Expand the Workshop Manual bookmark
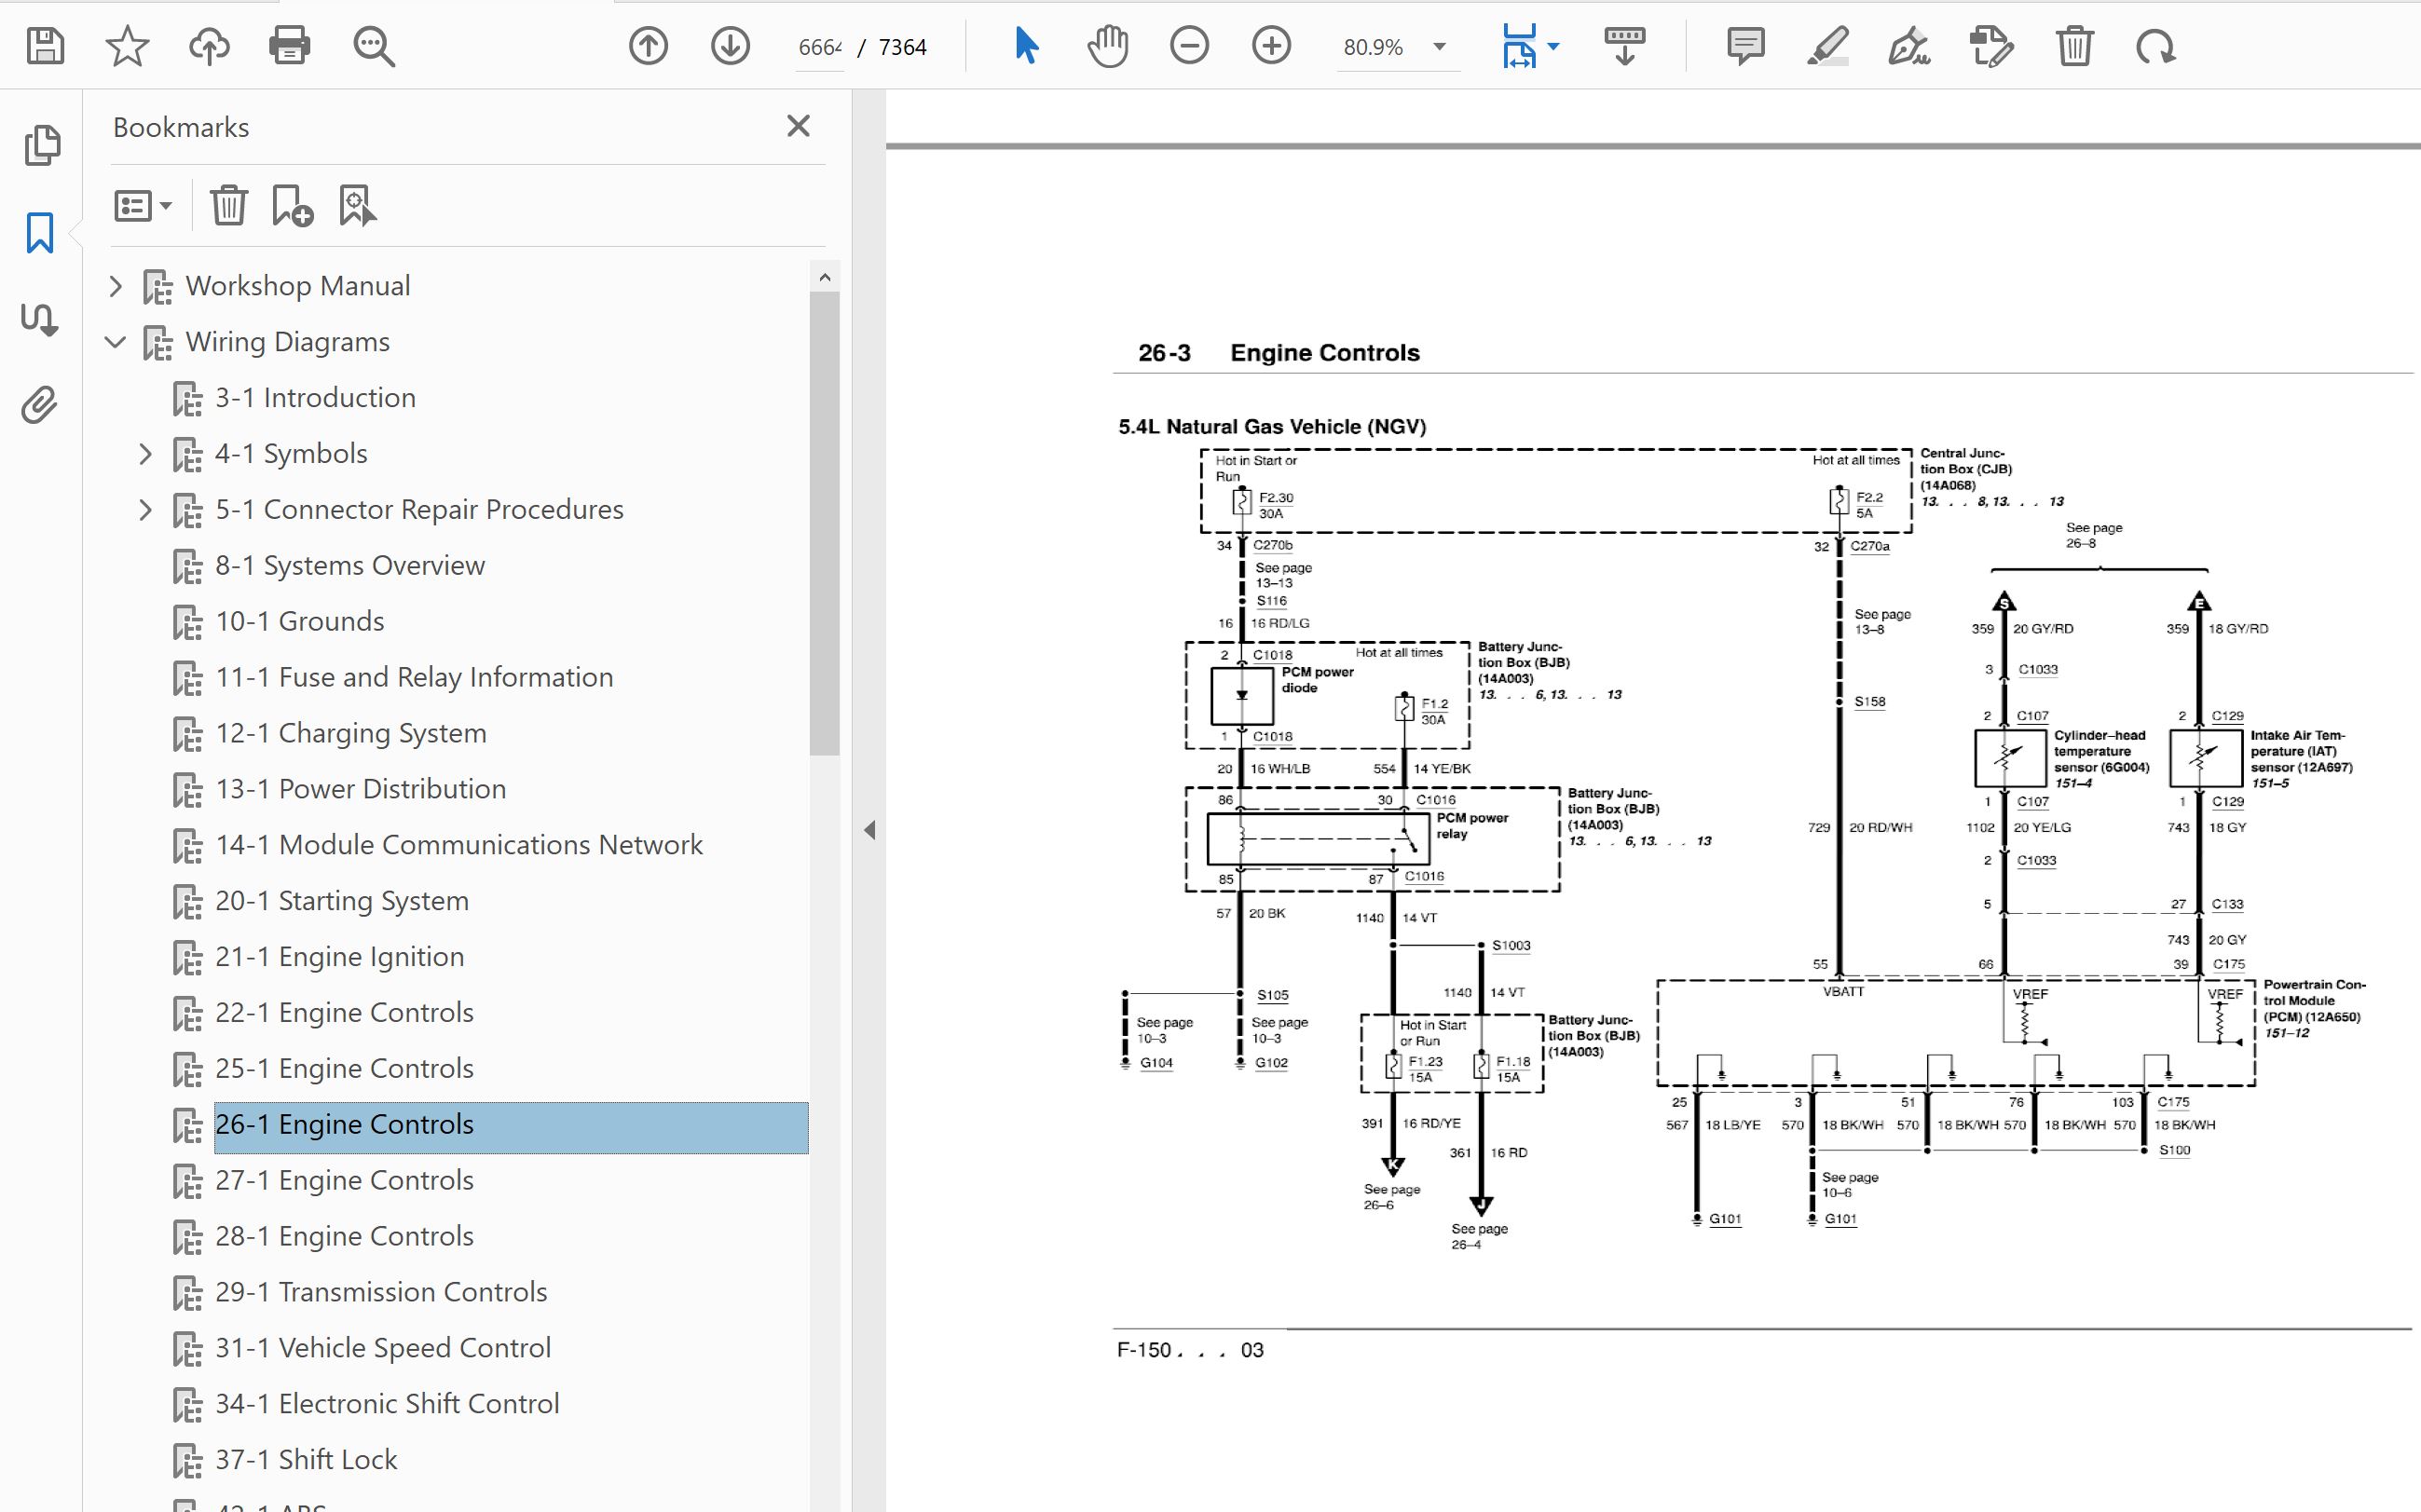 click(x=116, y=286)
